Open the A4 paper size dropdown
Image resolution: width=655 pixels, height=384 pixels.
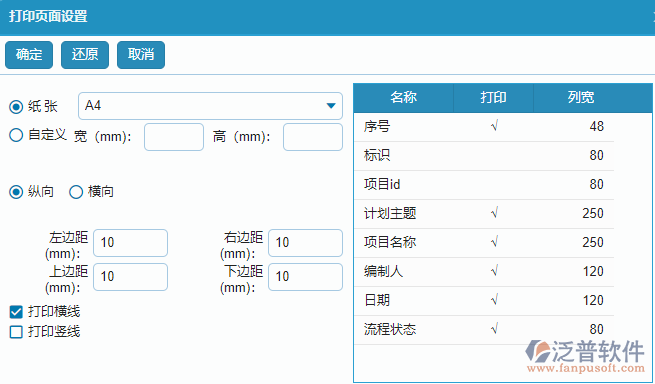[210, 106]
